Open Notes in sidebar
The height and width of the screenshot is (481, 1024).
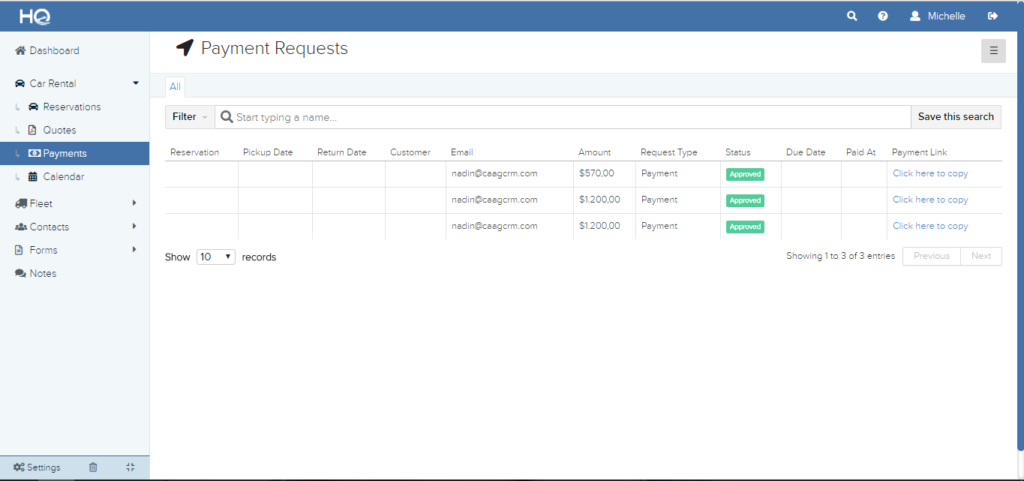(x=36, y=273)
